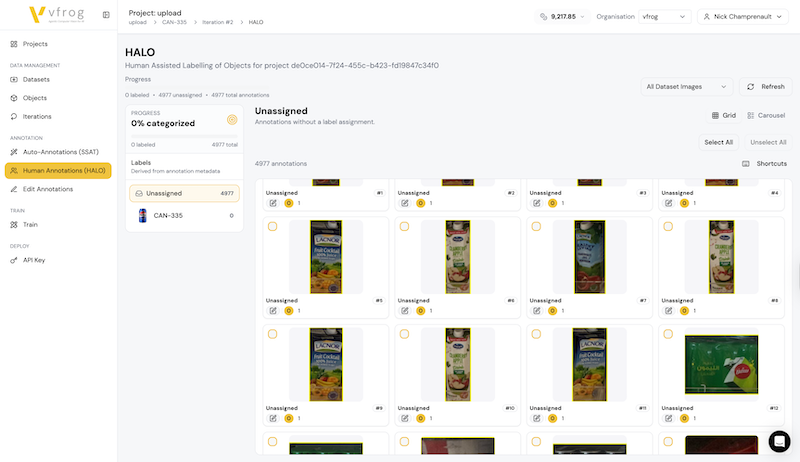Viewport: 800px width, 462px height.
Task: Select checkbox on annotation #8 card
Action: (x=668, y=226)
